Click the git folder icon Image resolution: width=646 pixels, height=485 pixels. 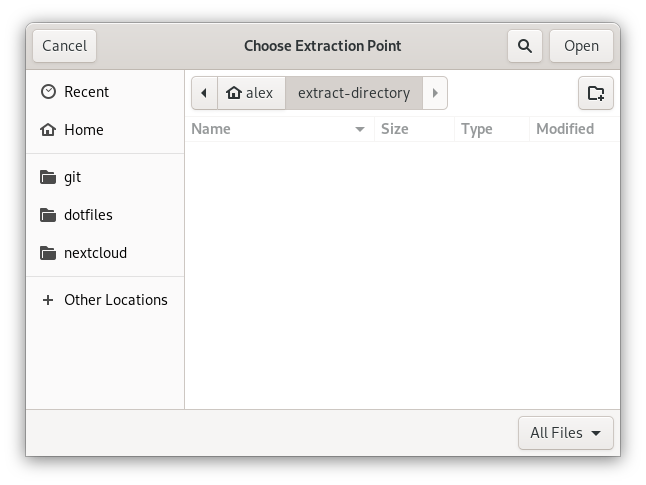click(x=48, y=177)
